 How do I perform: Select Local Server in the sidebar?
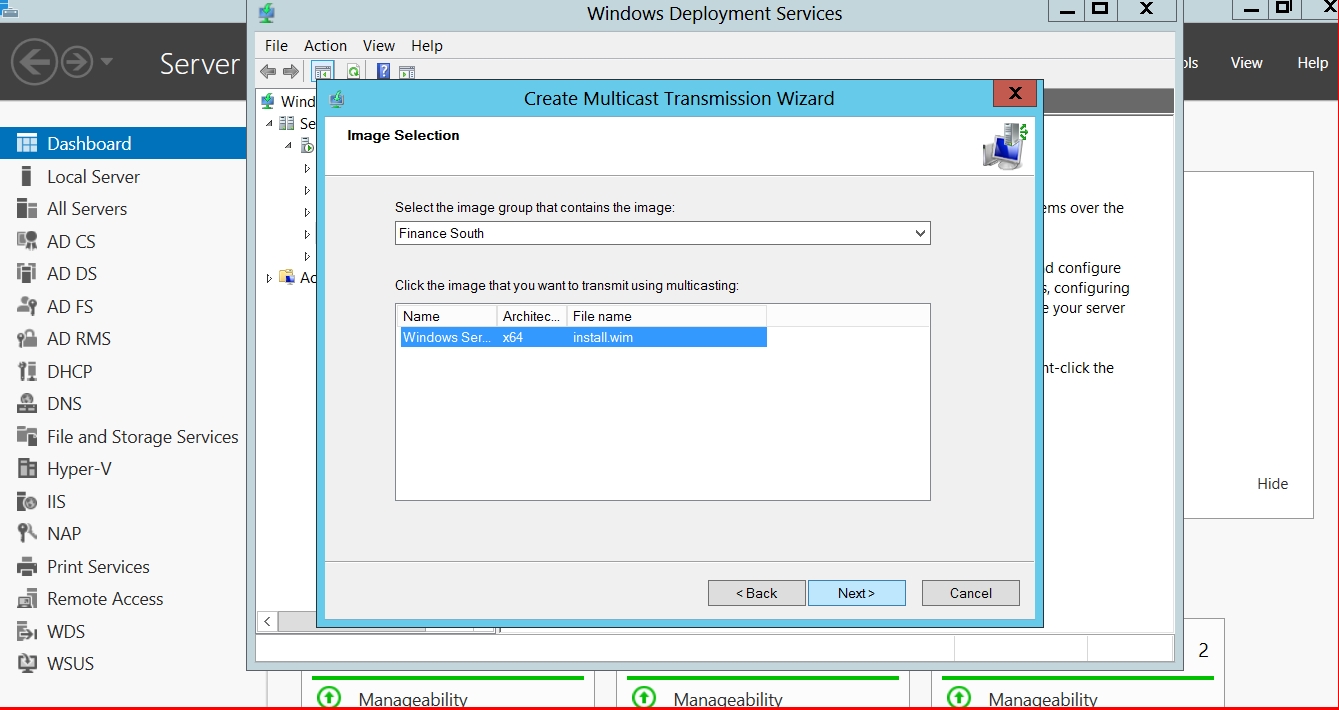(x=123, y=176)
